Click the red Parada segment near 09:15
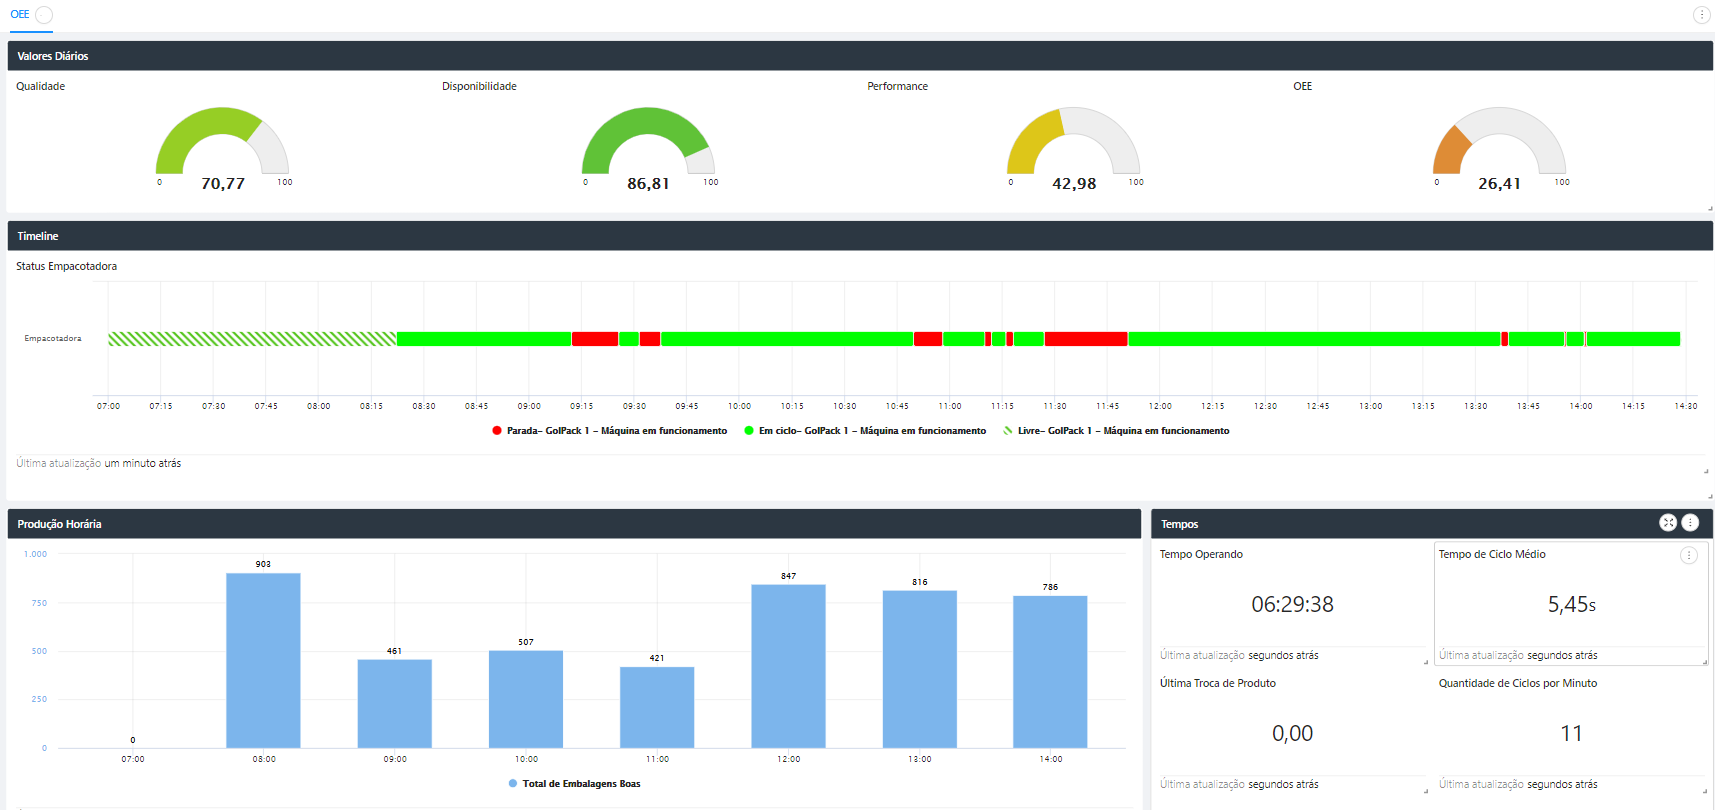Screen dimensions: 1715x810 click(595, 339)
